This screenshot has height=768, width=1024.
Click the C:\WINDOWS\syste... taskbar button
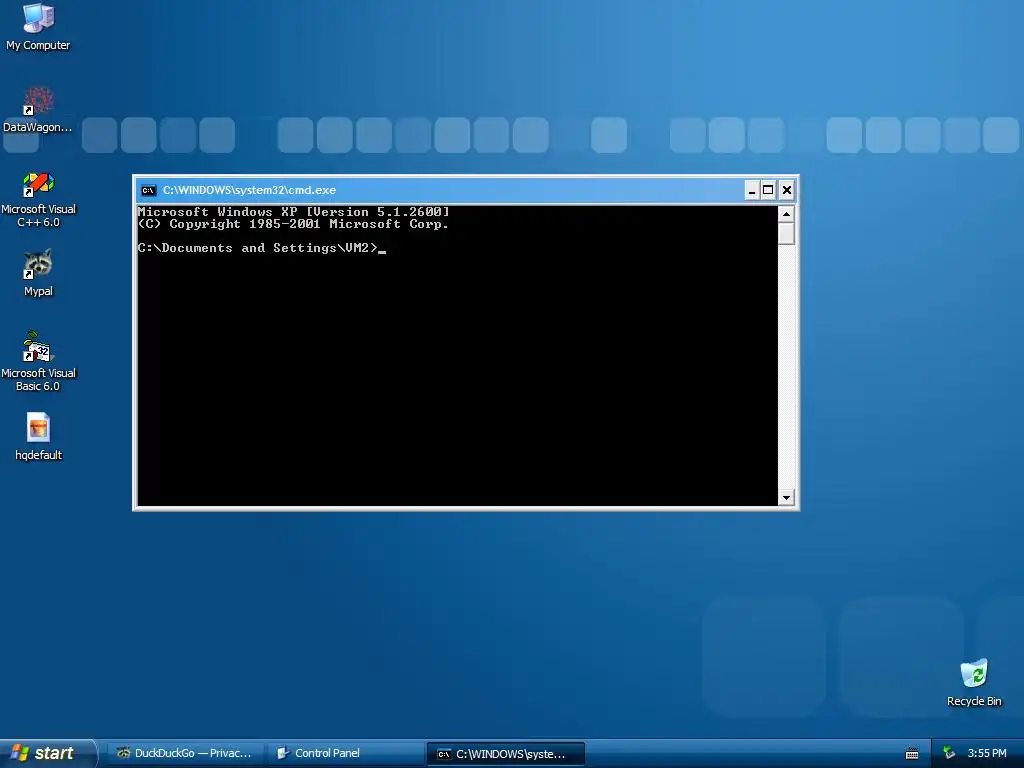tap(505, 754)
